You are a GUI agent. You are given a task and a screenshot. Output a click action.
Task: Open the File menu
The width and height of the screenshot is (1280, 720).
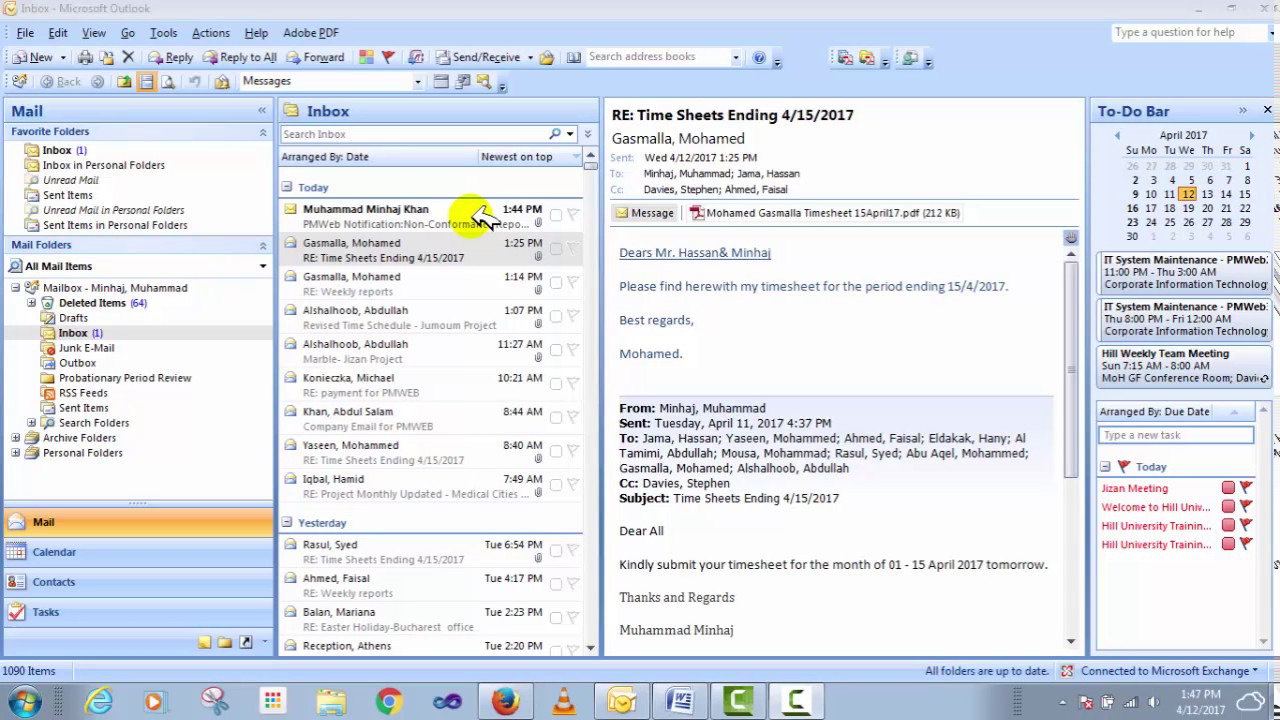25,33
